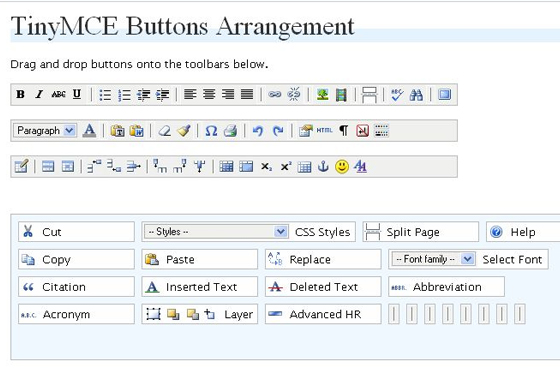The image size is (560, 368).
Task: Click the Align Center icon
Action: coord(209,94)
